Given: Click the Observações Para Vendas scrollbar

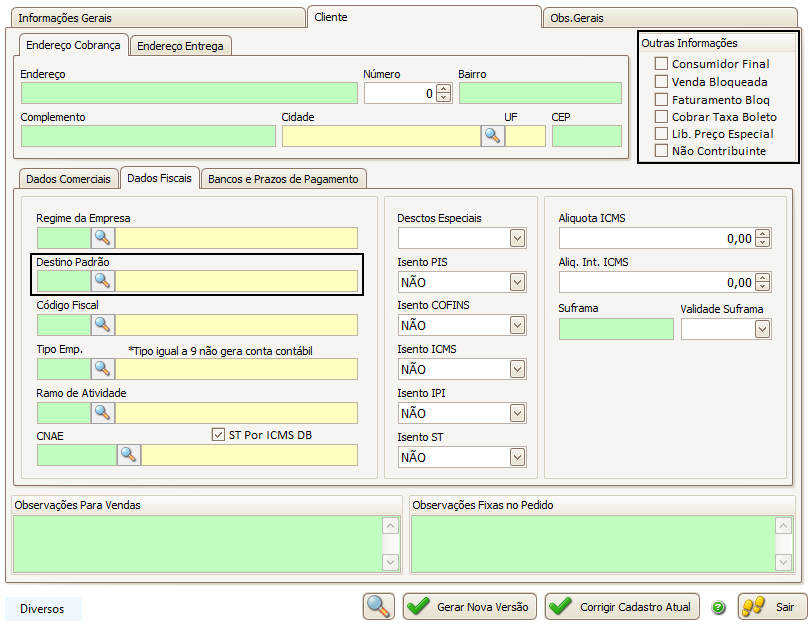Looking at the screenshot, I should click(389, 545).
